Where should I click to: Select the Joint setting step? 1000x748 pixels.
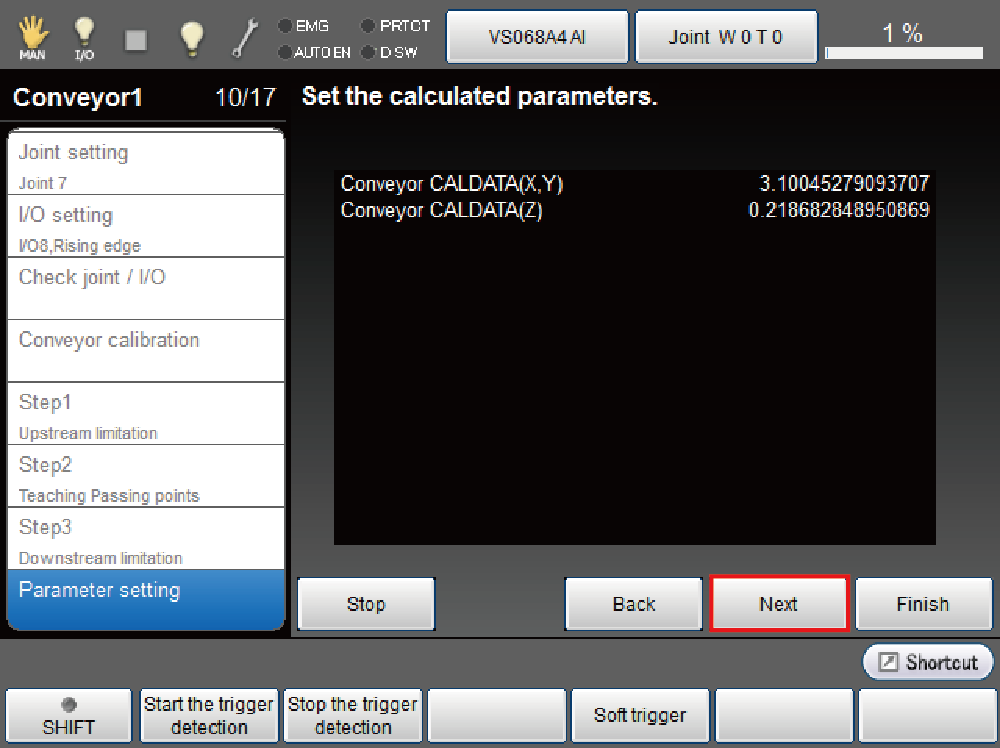click(x=145, y=164)
